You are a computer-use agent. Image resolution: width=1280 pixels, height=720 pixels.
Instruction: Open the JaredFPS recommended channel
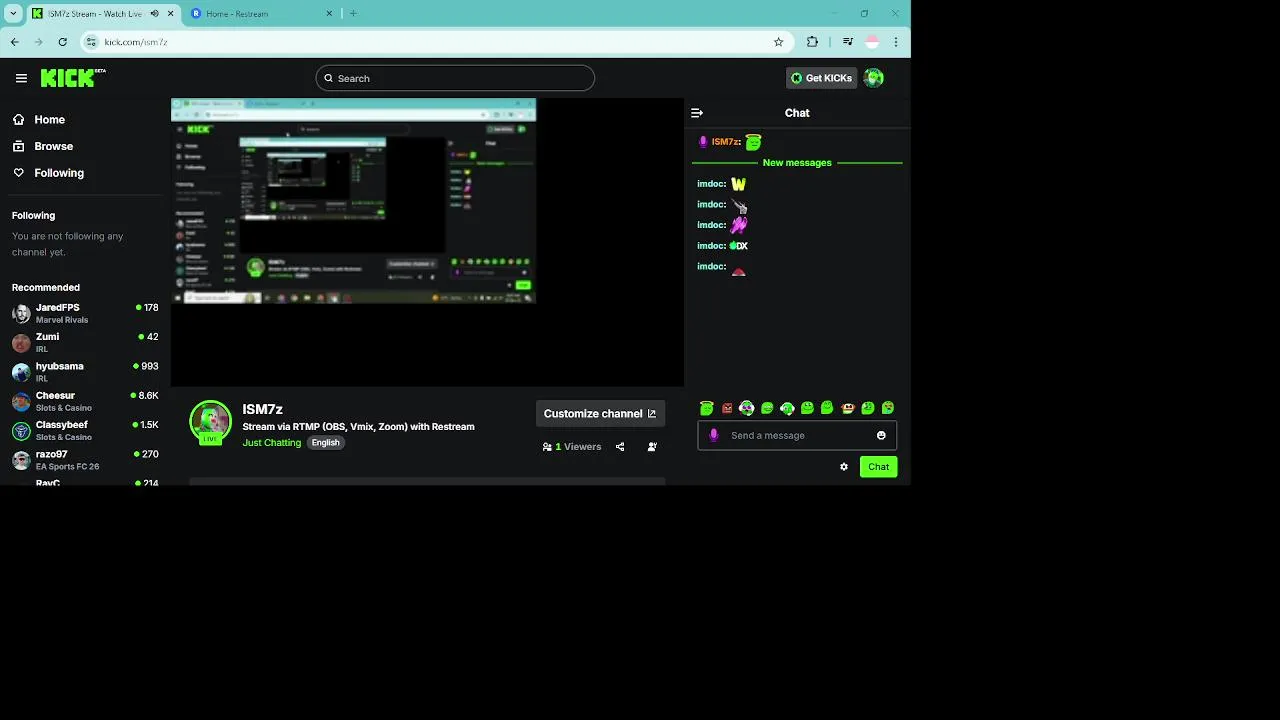coord(85,313)
